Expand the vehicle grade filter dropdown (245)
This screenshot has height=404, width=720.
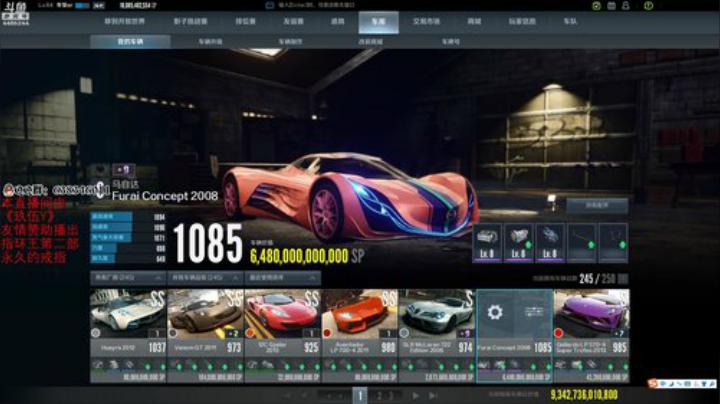pos(205,278)
